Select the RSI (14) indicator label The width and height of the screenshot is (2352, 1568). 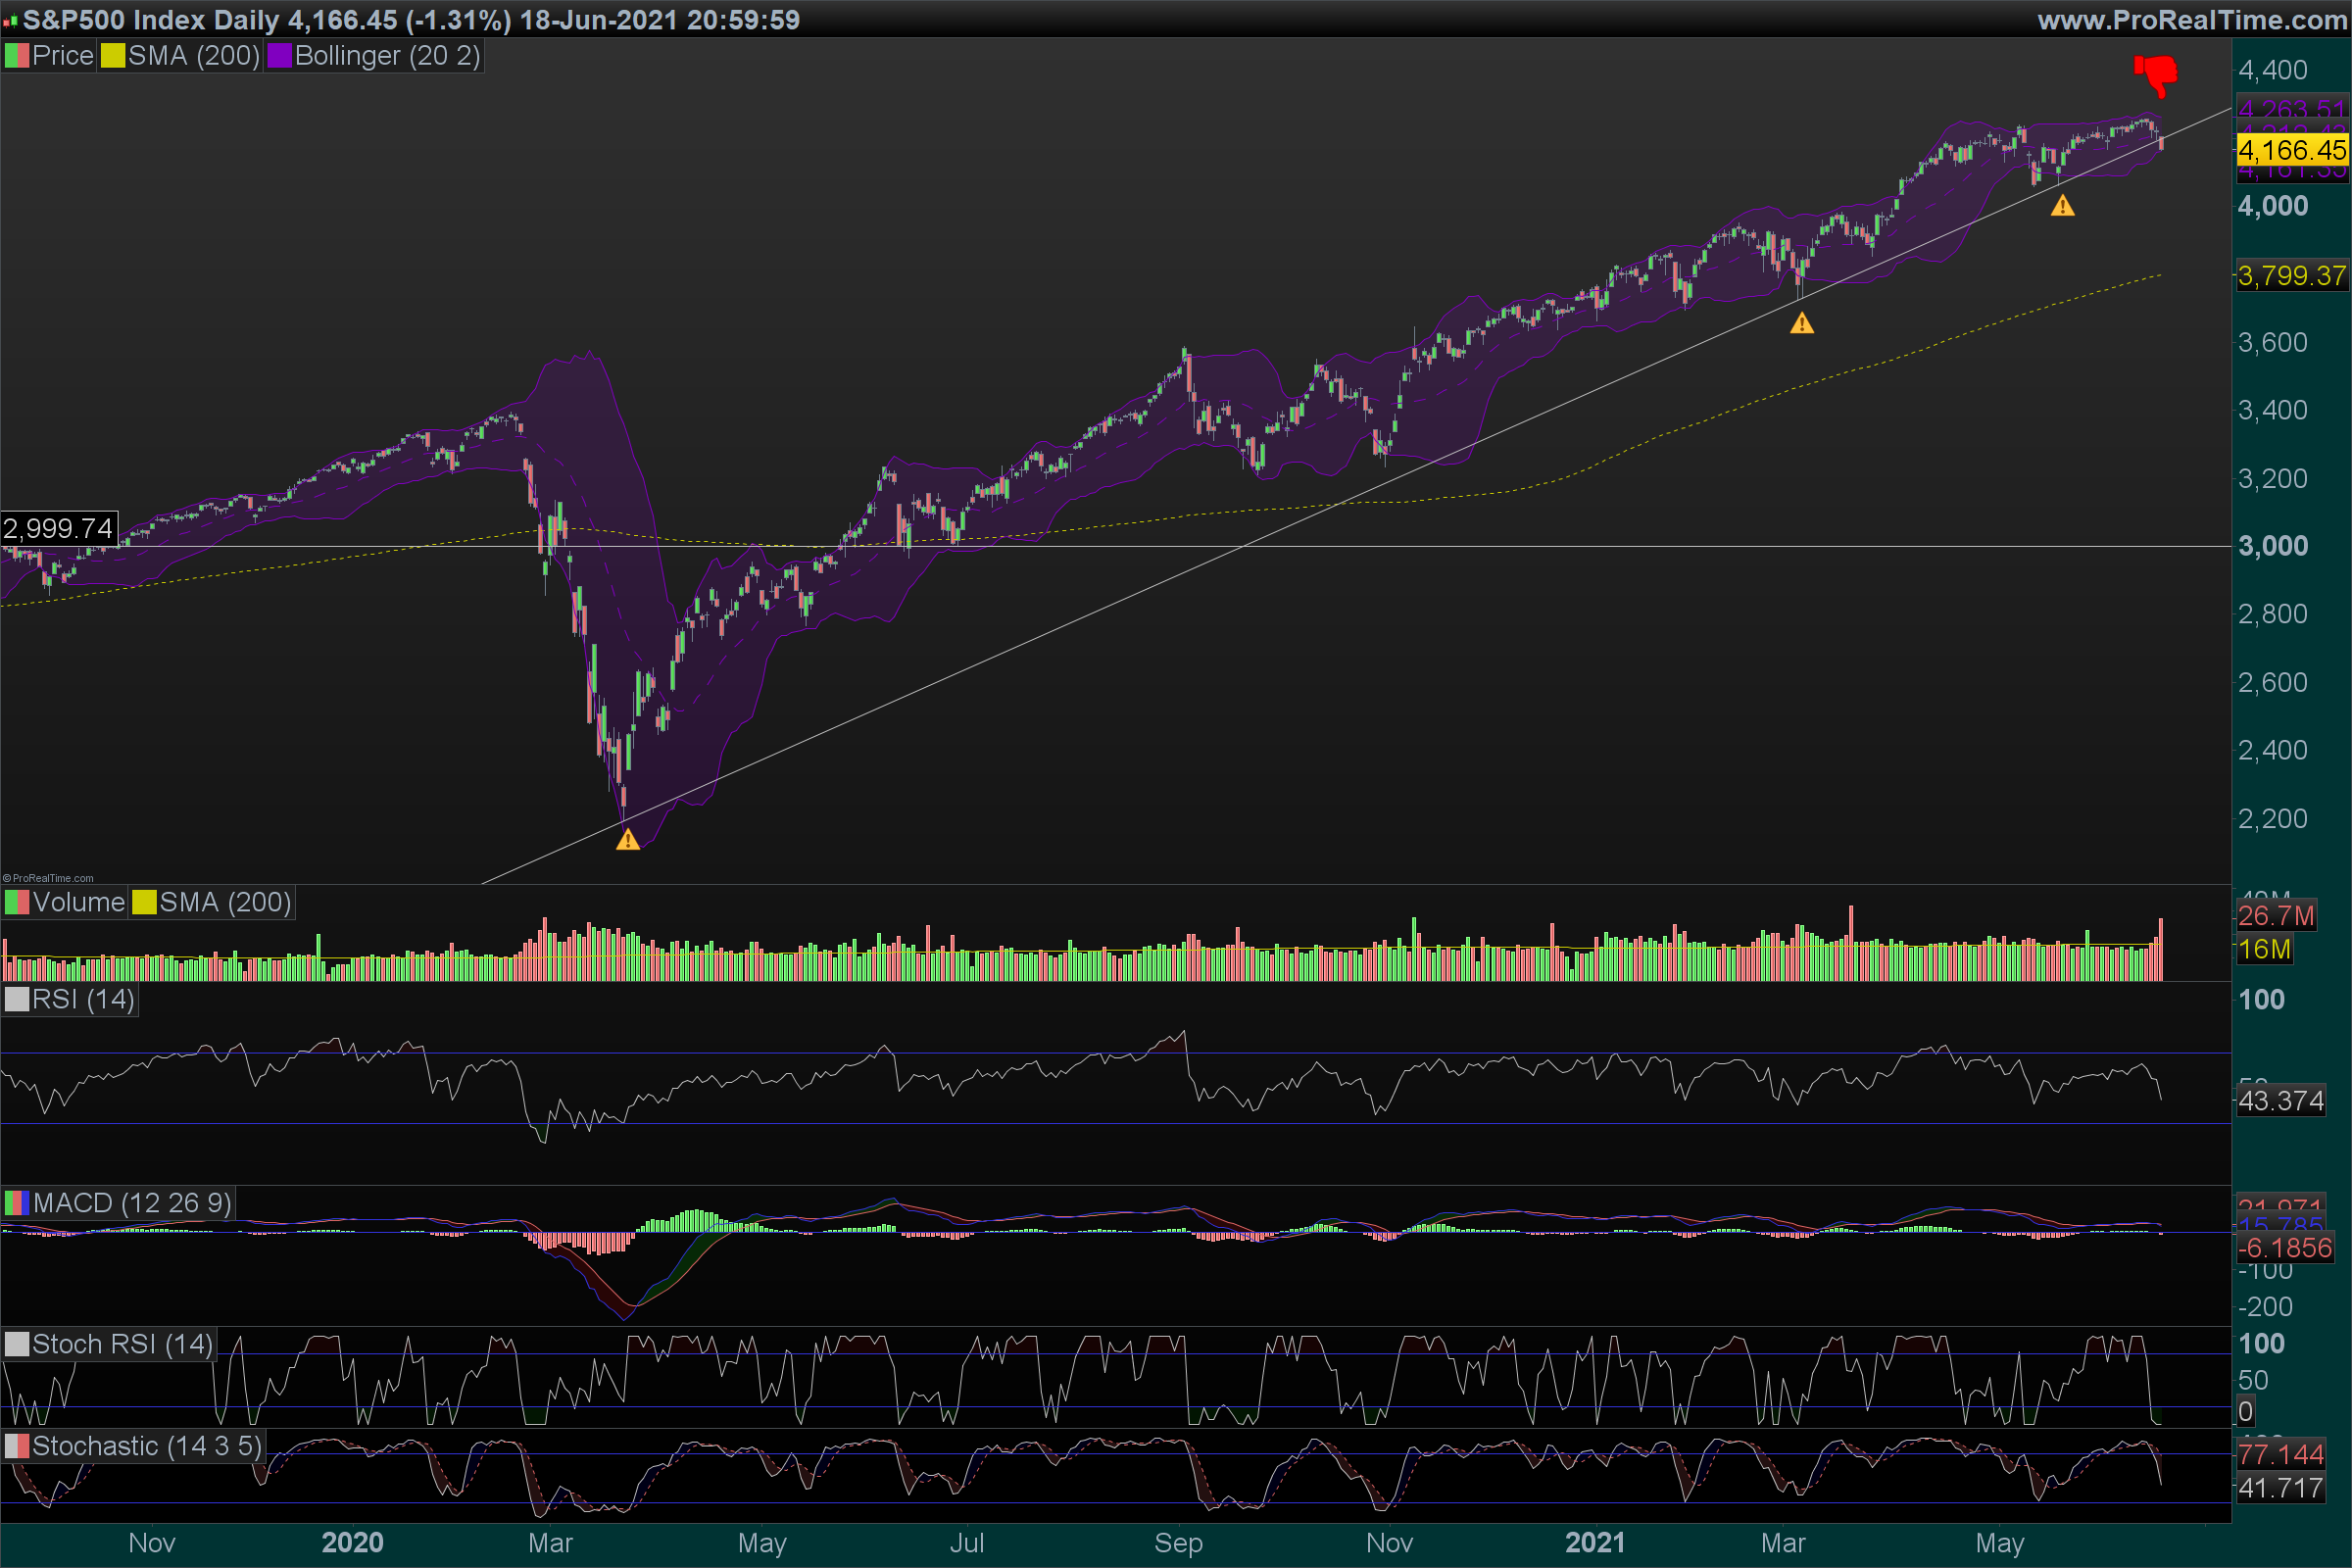click(x=82, y=1000)
